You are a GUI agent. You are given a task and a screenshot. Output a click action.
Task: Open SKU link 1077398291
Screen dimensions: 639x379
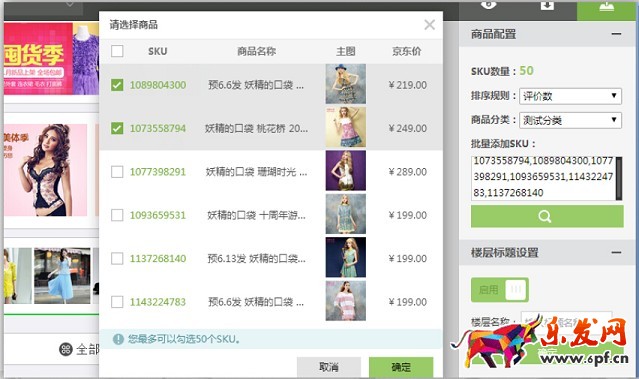pos(158,172)
